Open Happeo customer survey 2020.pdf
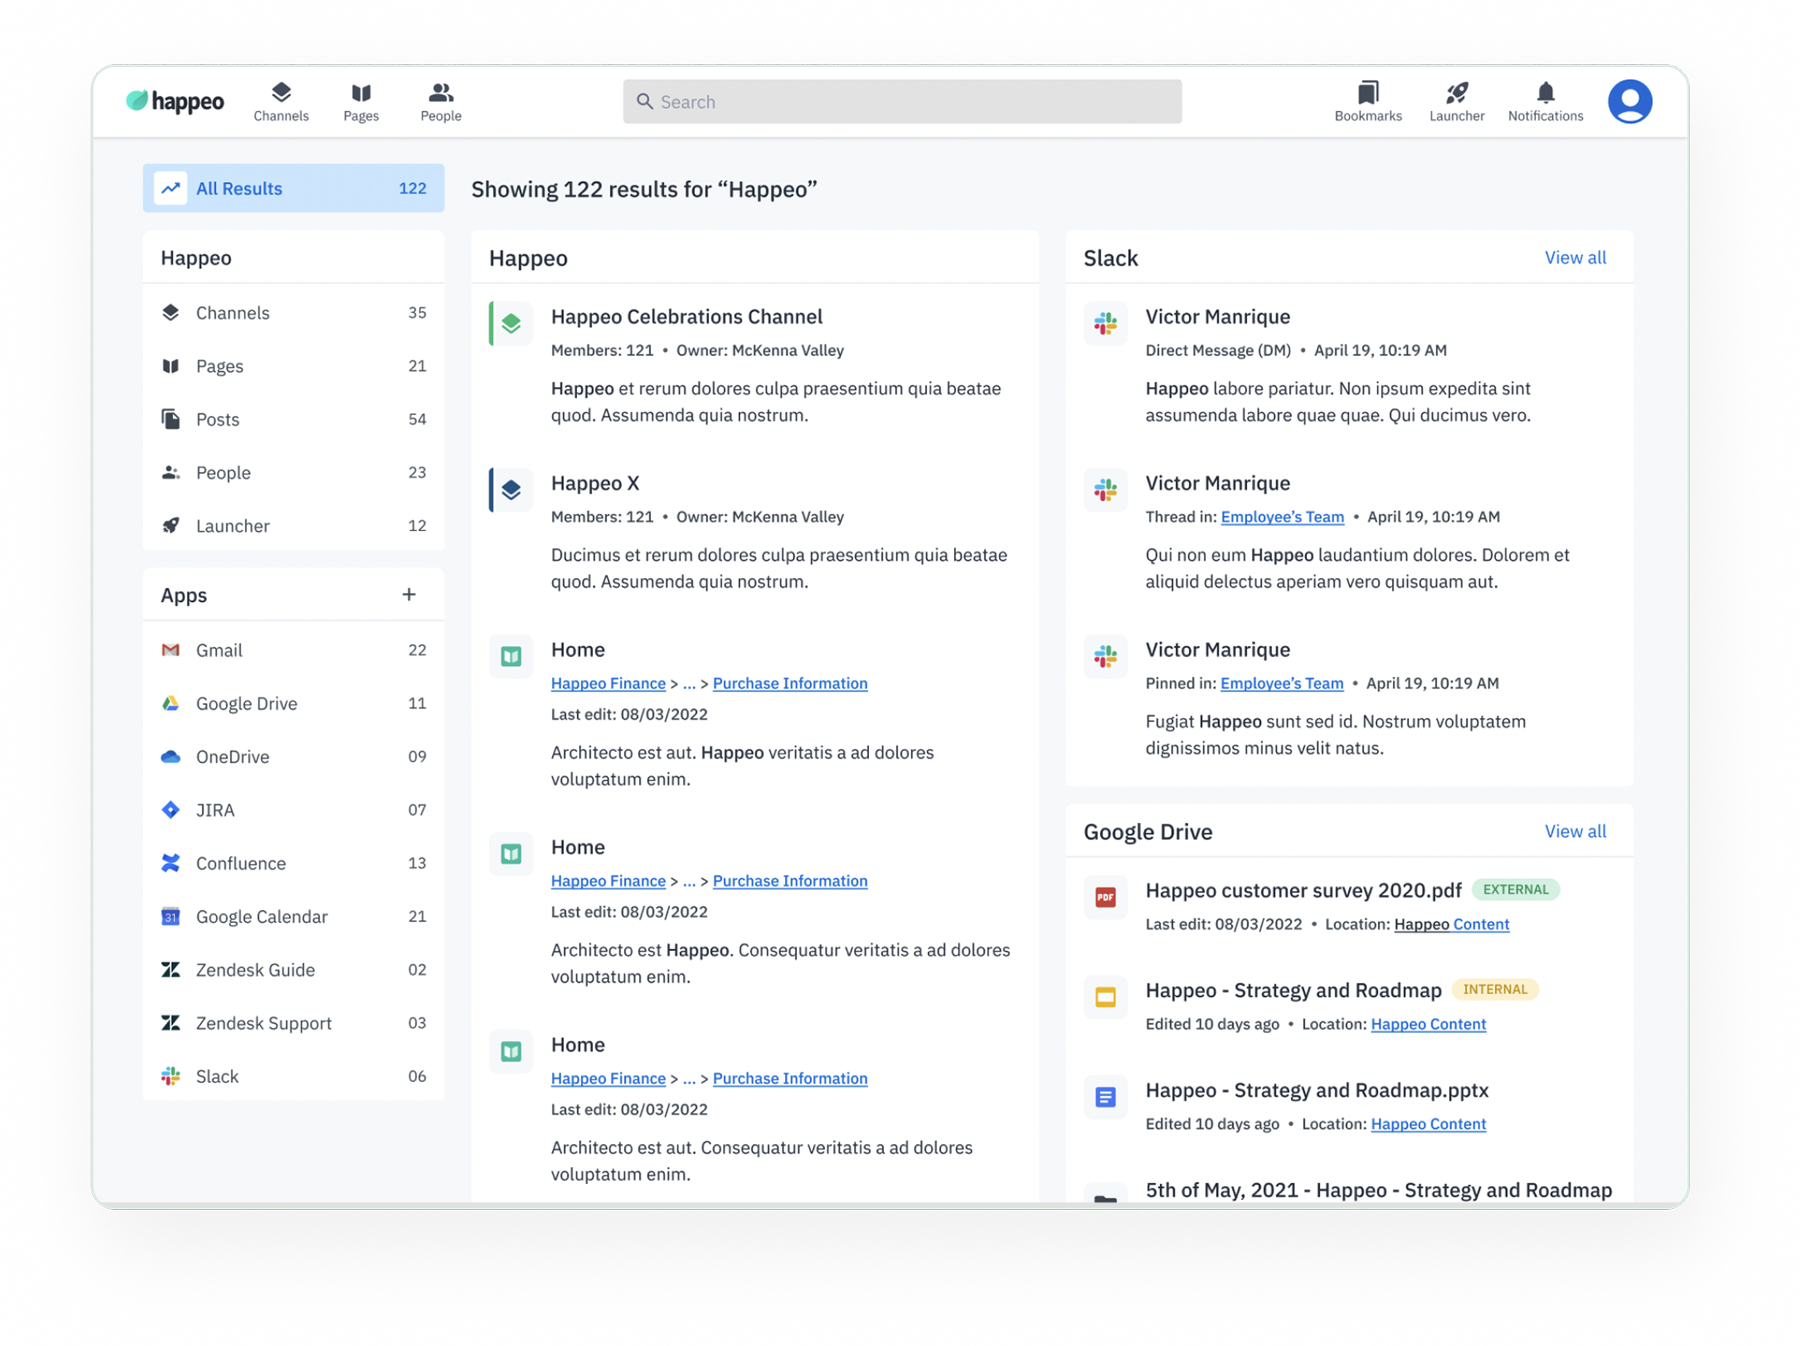 point(1303,890)
